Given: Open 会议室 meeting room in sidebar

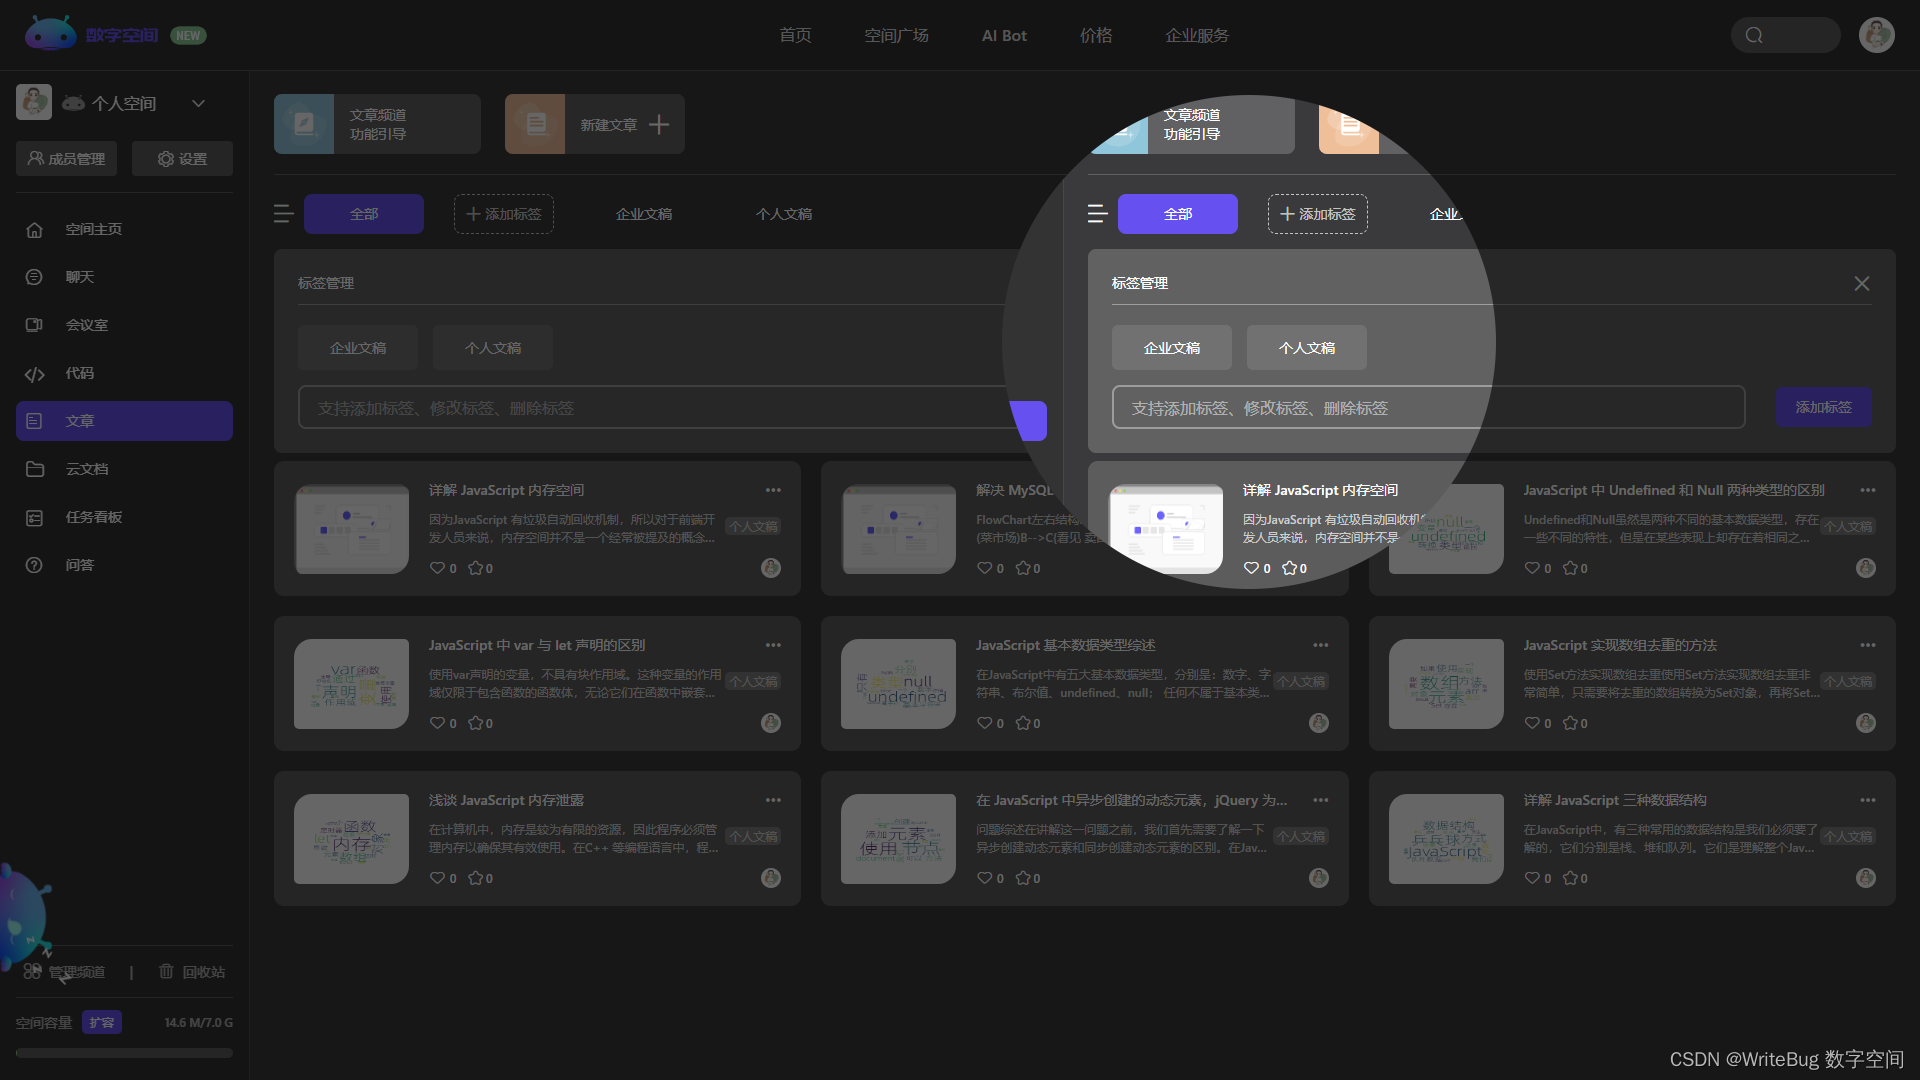Looking at the screenshot, I should (86, 325).
